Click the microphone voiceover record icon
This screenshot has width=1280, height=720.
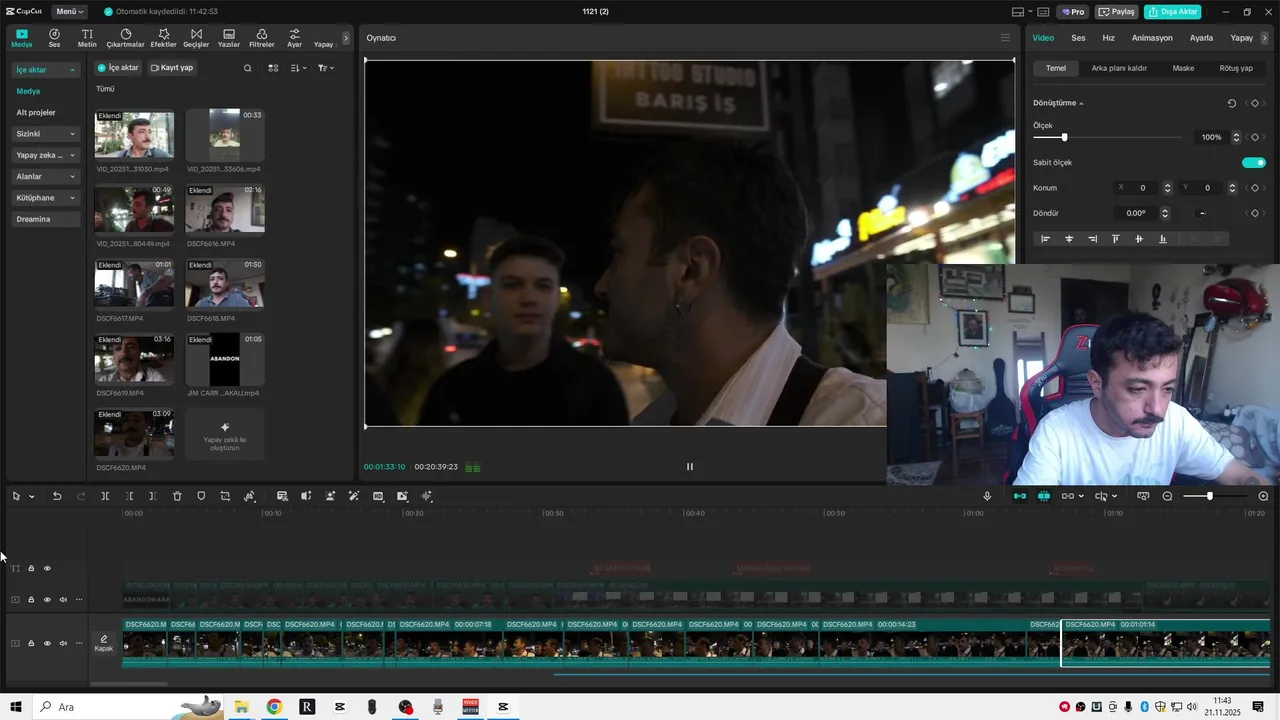[987, 496]
